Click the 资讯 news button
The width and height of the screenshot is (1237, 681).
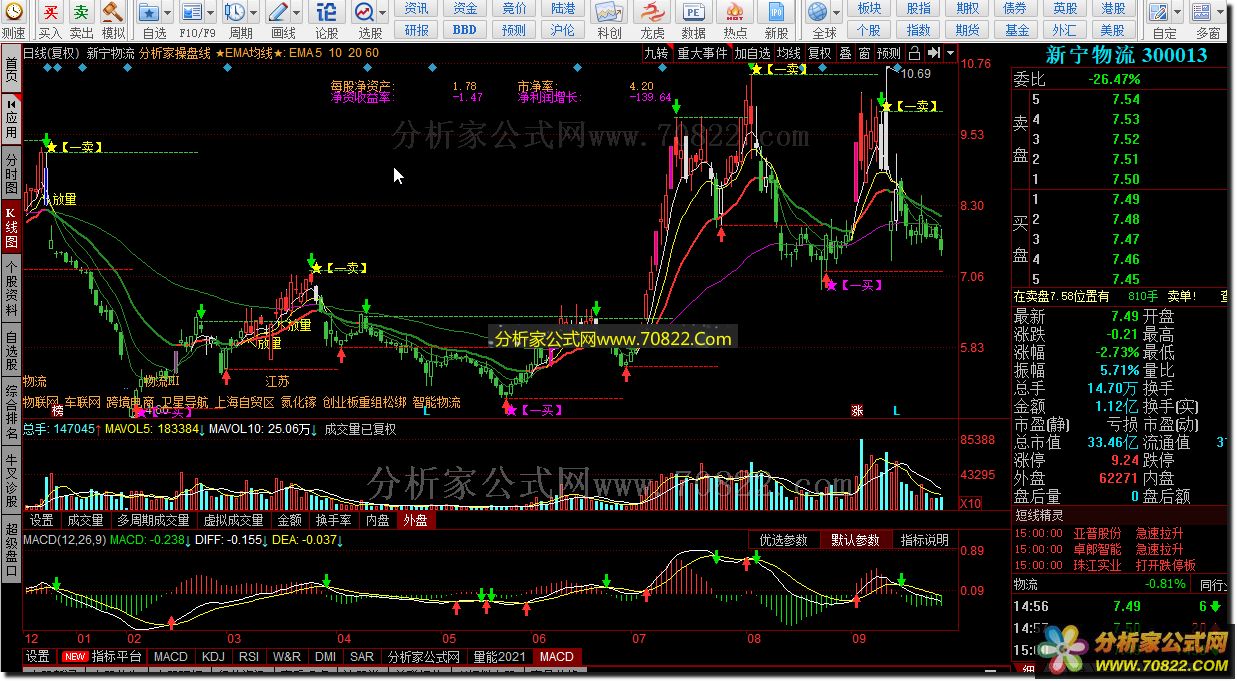tap(416, 8)
